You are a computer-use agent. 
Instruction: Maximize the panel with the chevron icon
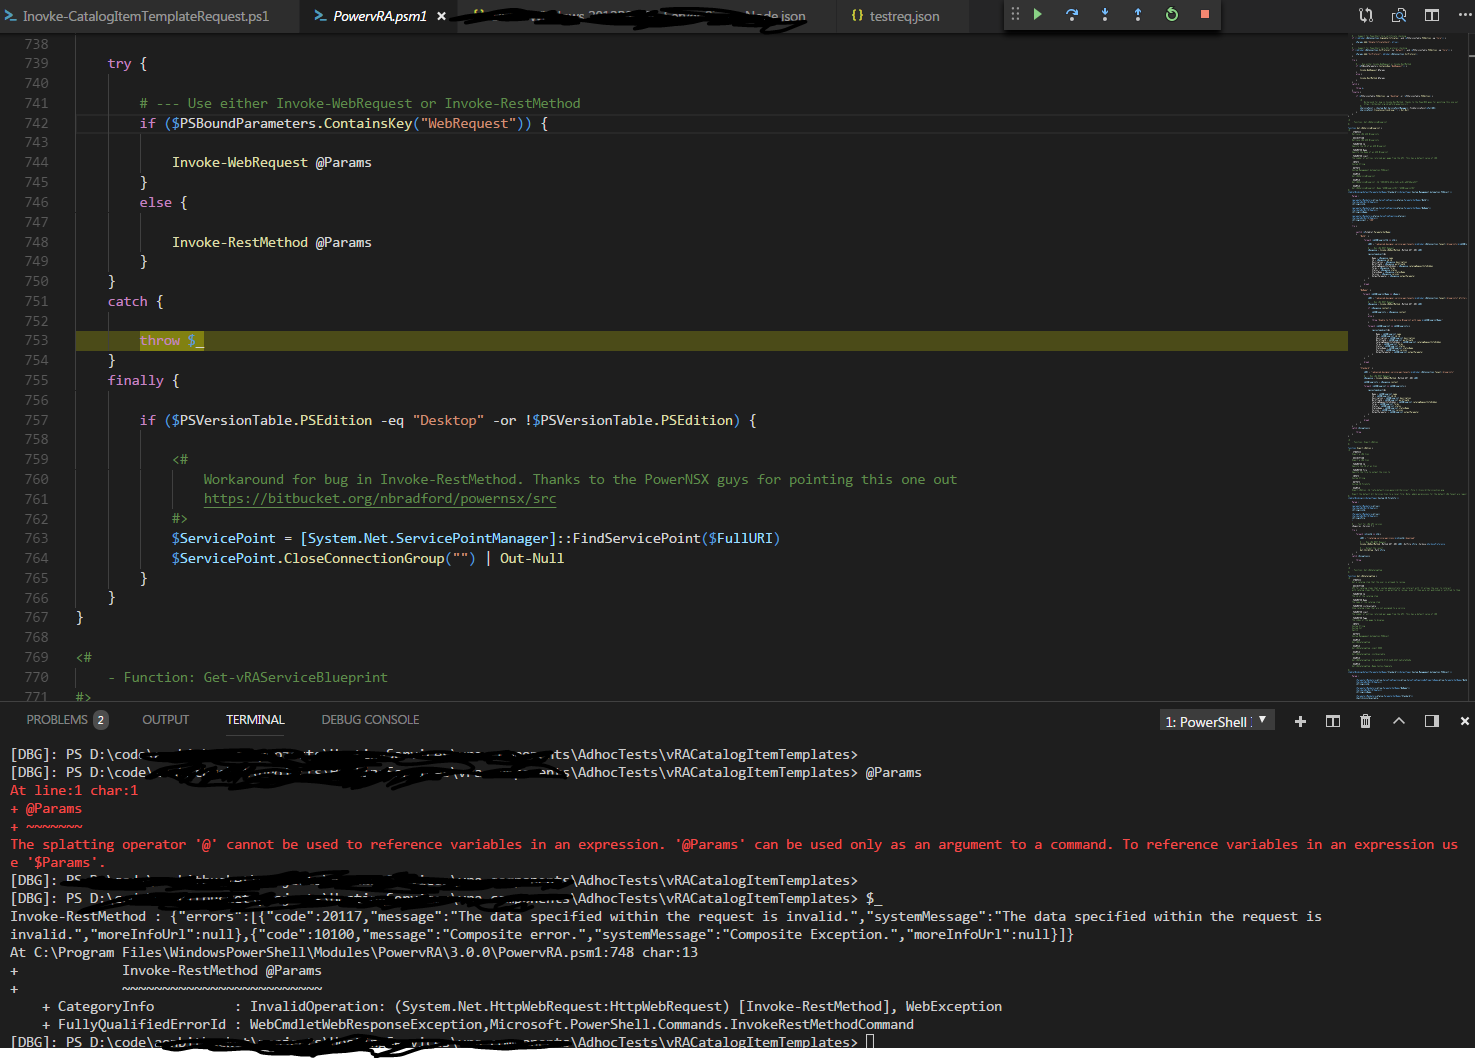pos(1399,720)
